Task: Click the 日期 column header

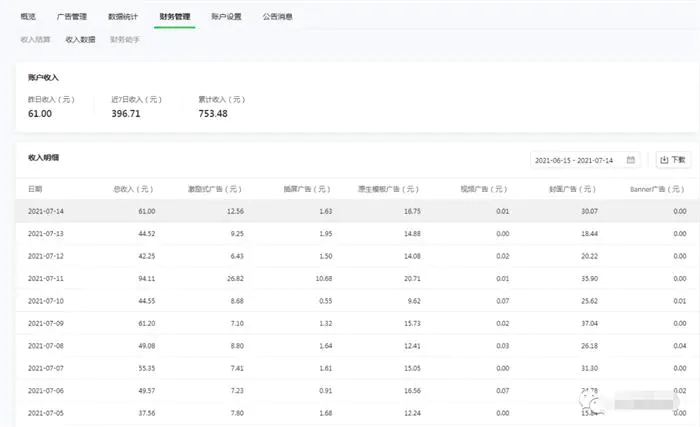Action: coord(36,189)
